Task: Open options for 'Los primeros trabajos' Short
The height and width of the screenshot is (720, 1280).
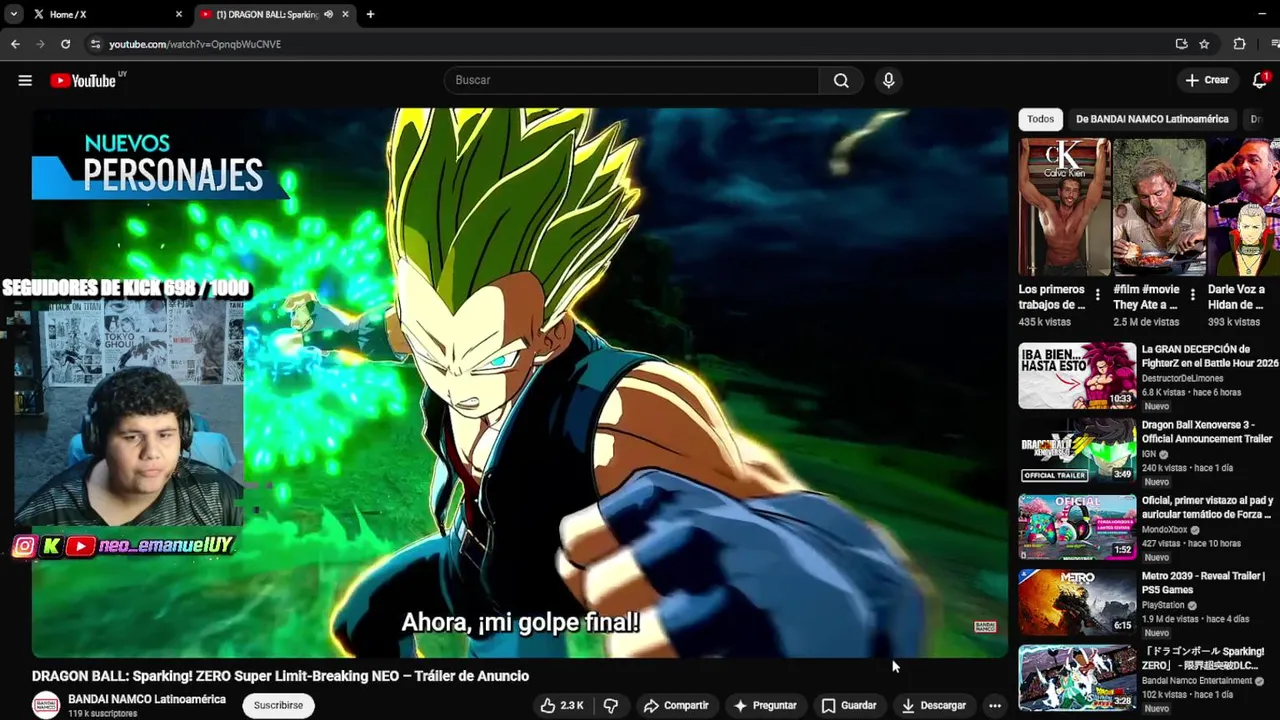Action: tap(1098, 295)
